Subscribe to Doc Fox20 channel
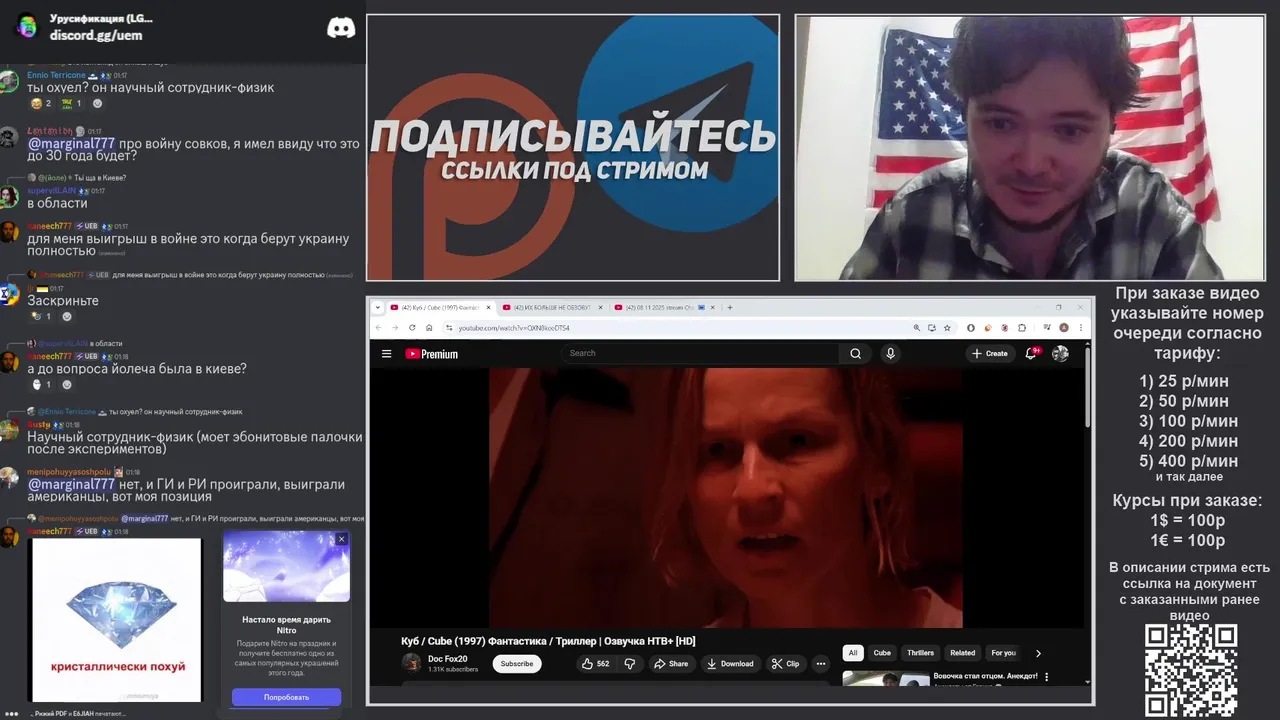 pos(517,663)
